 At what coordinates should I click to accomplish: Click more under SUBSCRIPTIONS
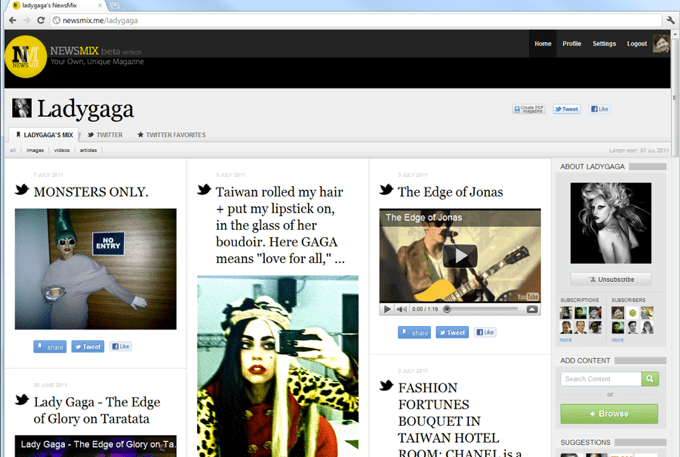pyautogui.click(x=566, y=340)
